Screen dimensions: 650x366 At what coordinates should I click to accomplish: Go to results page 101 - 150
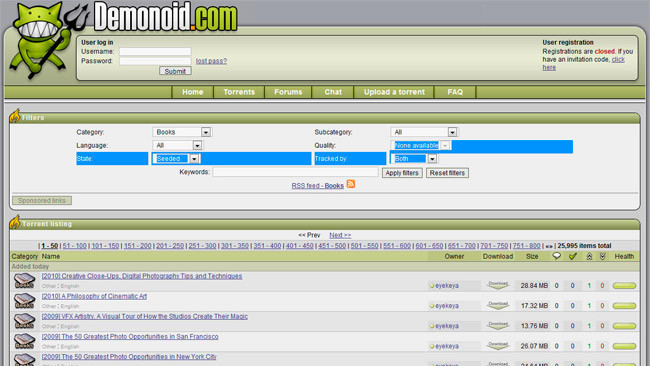[x=105, y=246]
